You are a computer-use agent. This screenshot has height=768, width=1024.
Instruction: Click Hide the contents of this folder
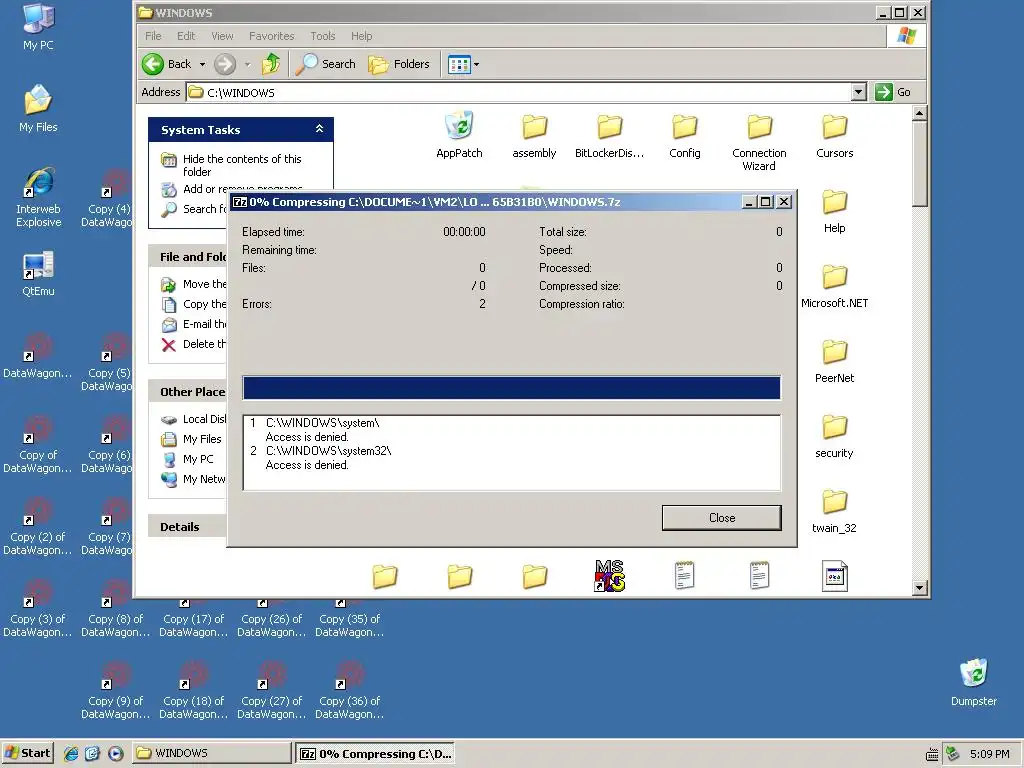tap(231, 165)
